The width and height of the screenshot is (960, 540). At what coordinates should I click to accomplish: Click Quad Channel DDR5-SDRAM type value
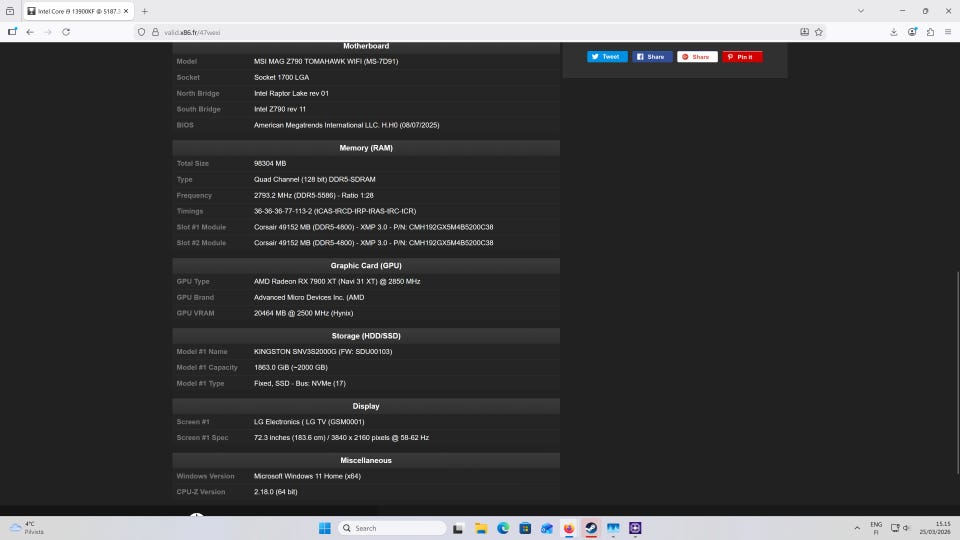click(315, 179)
